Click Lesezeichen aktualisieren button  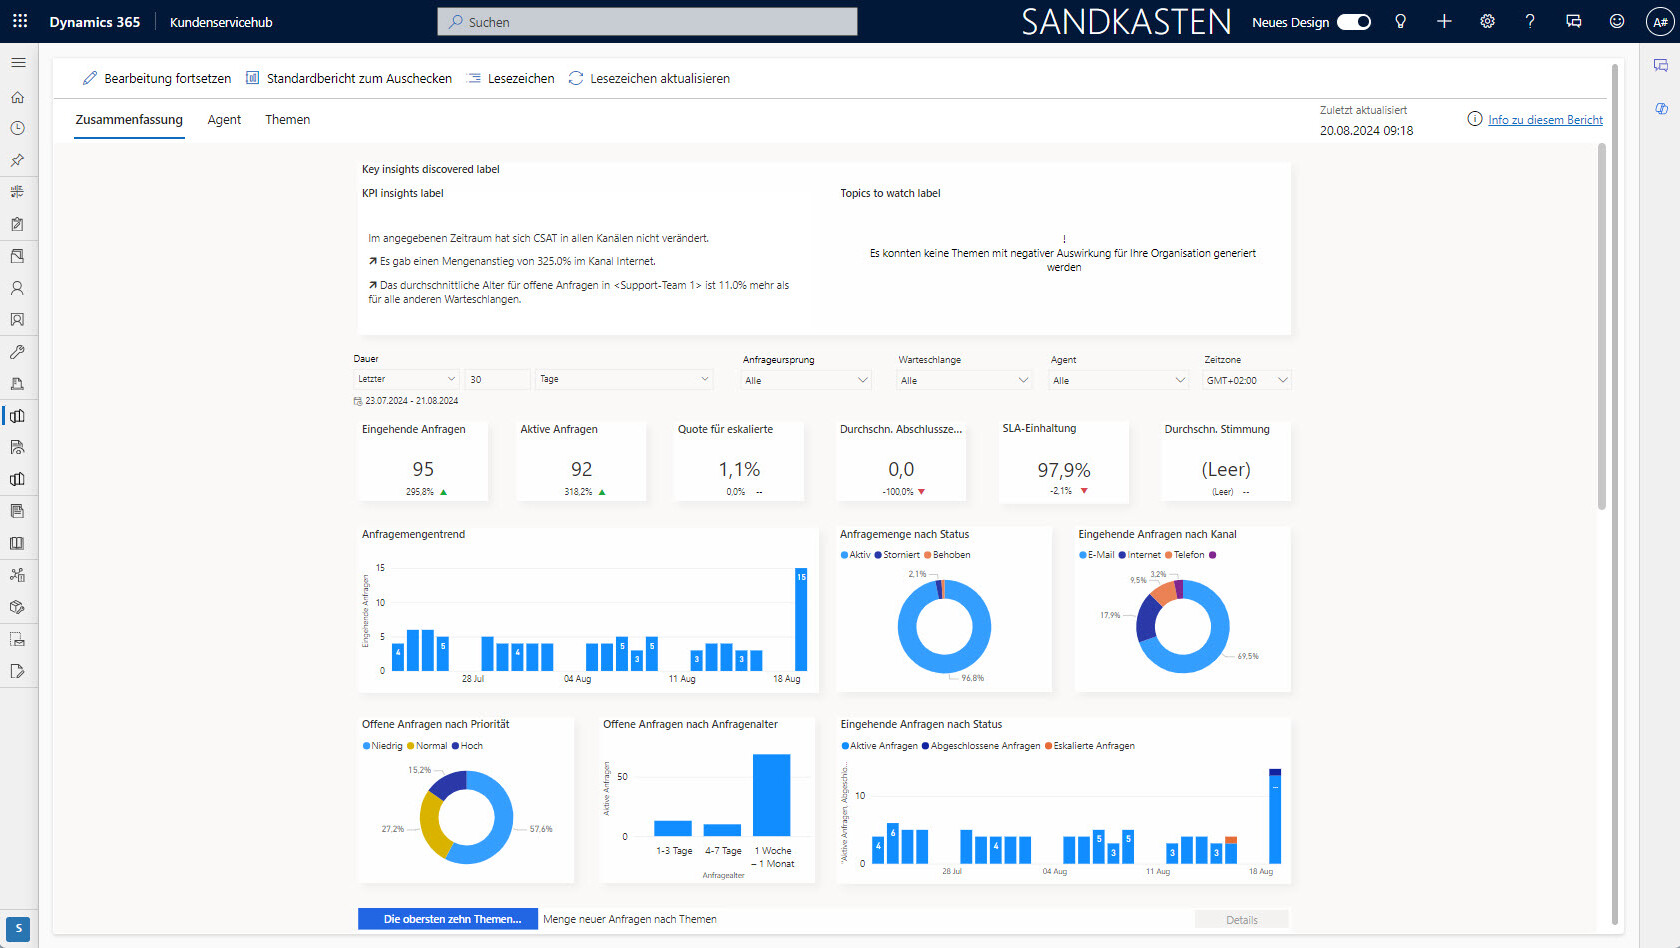pos(649,79)
